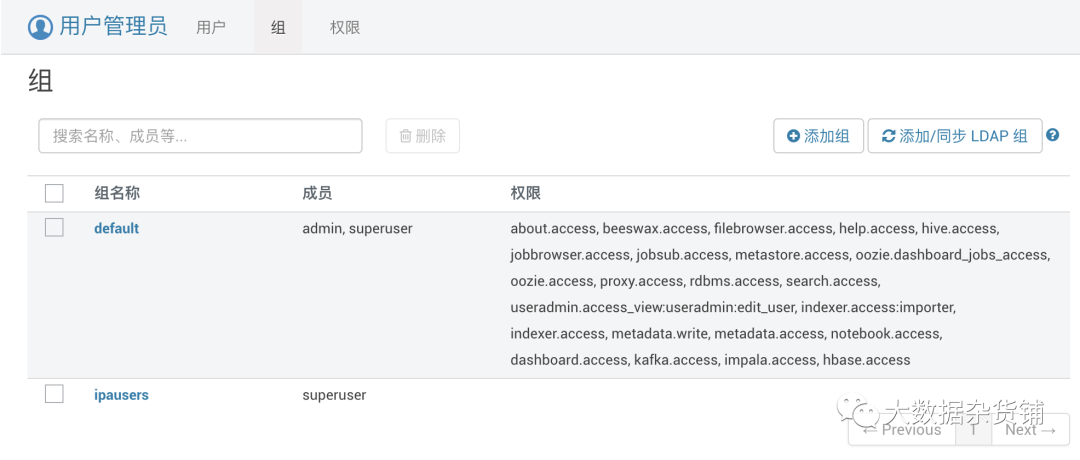The width and height of the screenshot is (1080, 460).
Task: Open the default group link
Action: 116,228
